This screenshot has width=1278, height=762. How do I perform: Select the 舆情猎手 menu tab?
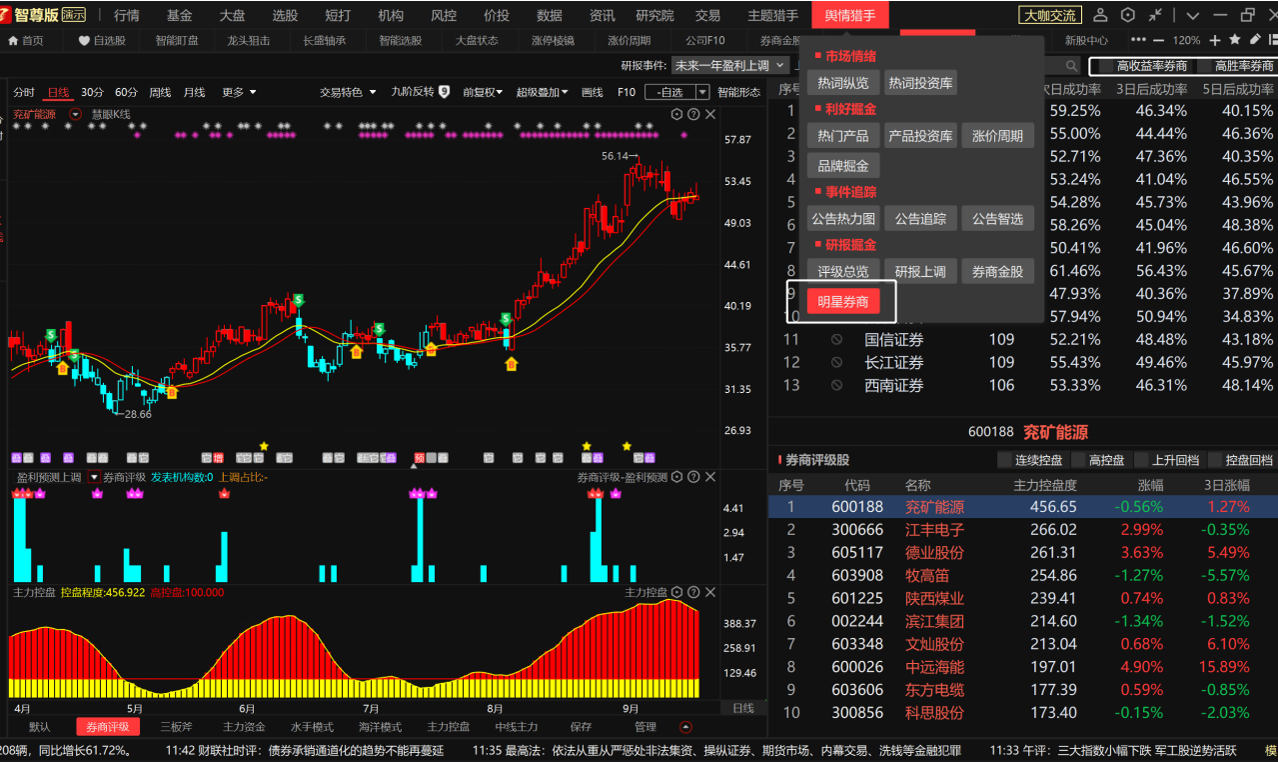coord(850,15)
